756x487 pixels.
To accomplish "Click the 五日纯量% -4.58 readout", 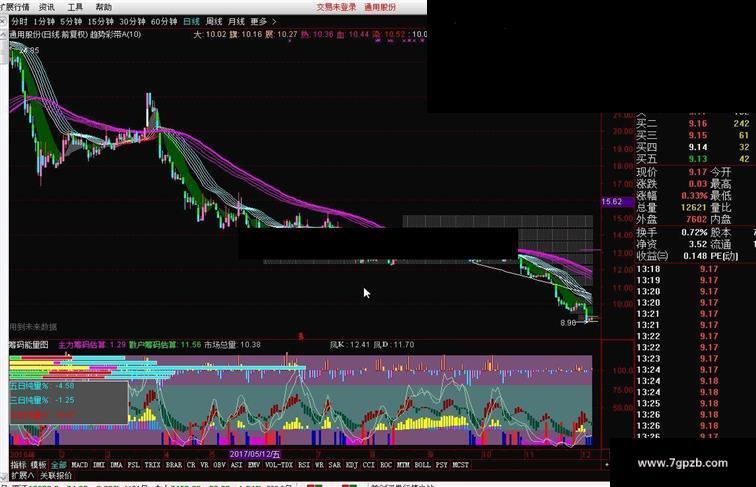I will click(x=42, y=386).
